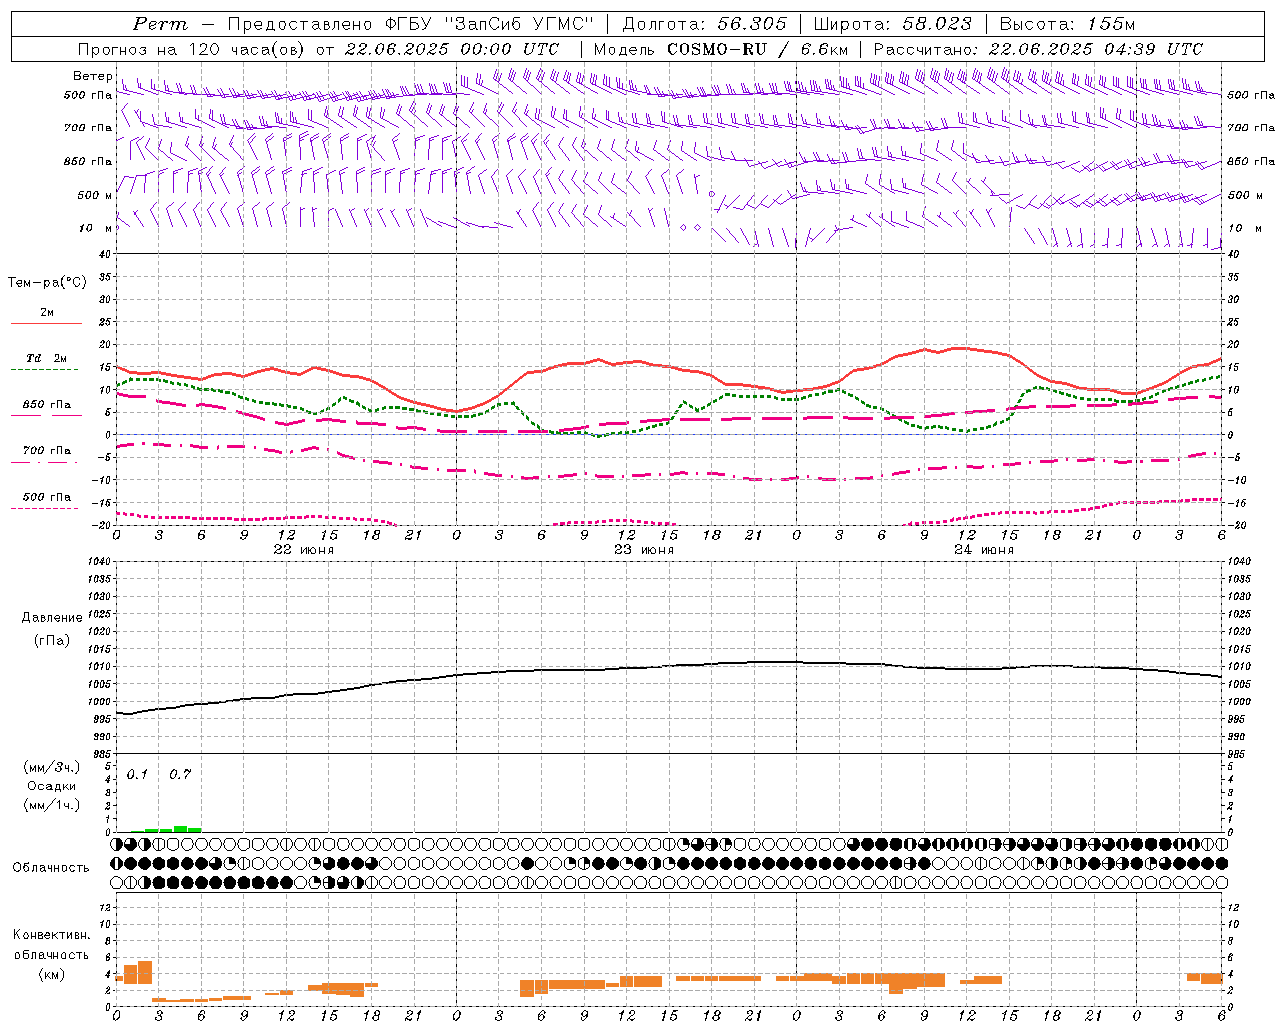Click the '0.7' precipitation amount value
Screen dimensions: 1280x1024
(180, 775)
